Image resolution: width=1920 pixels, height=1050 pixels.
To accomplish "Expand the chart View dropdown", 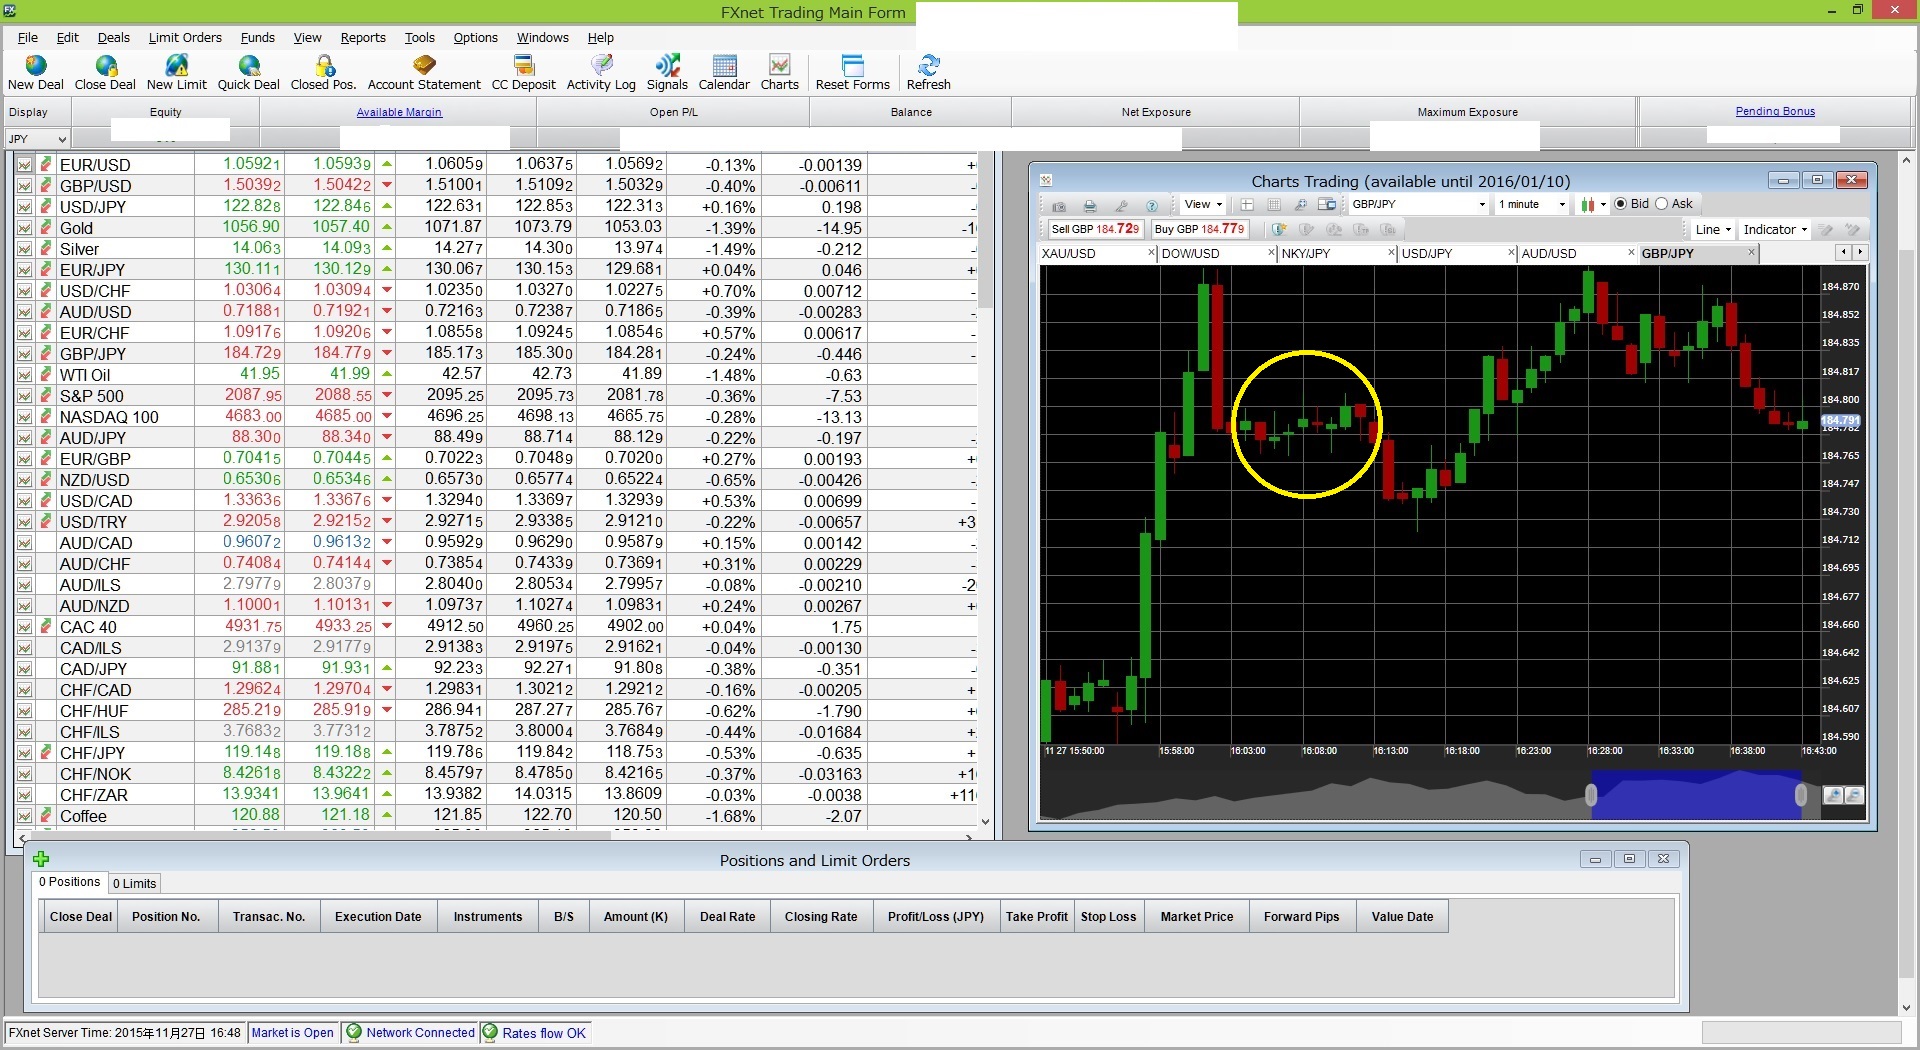I will 1203,204.
